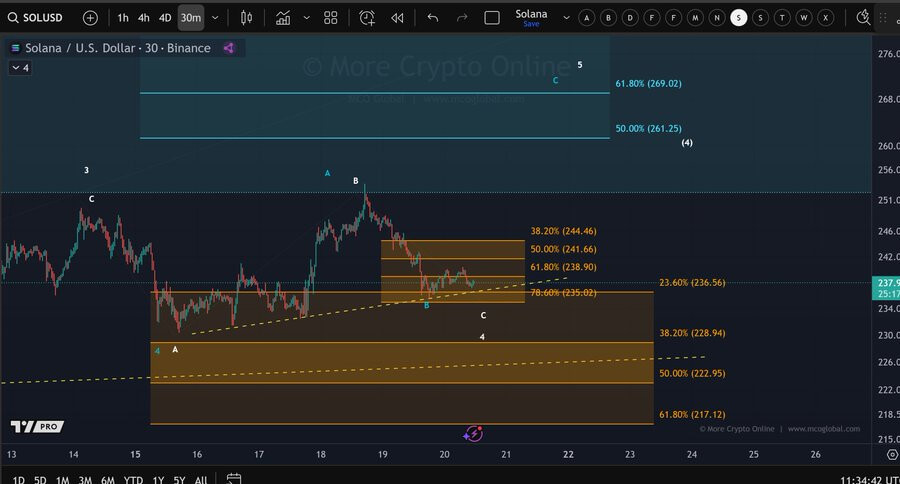Image resolution: width=900 pixels, height=484 pixels.
Task: Undo the last chart action
Action: tap(433, 18)
